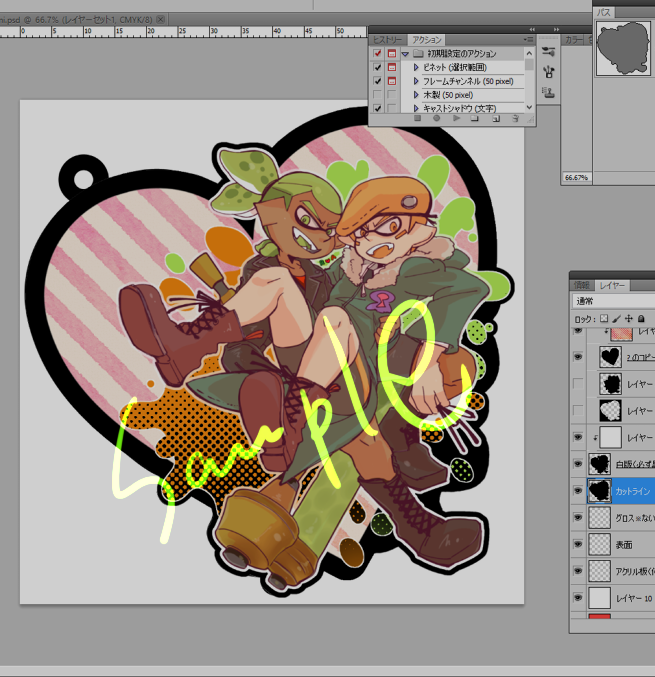
Task: Toggle dialog box for キャストシャドウ (文字)
Action: (x=392, y=108)
